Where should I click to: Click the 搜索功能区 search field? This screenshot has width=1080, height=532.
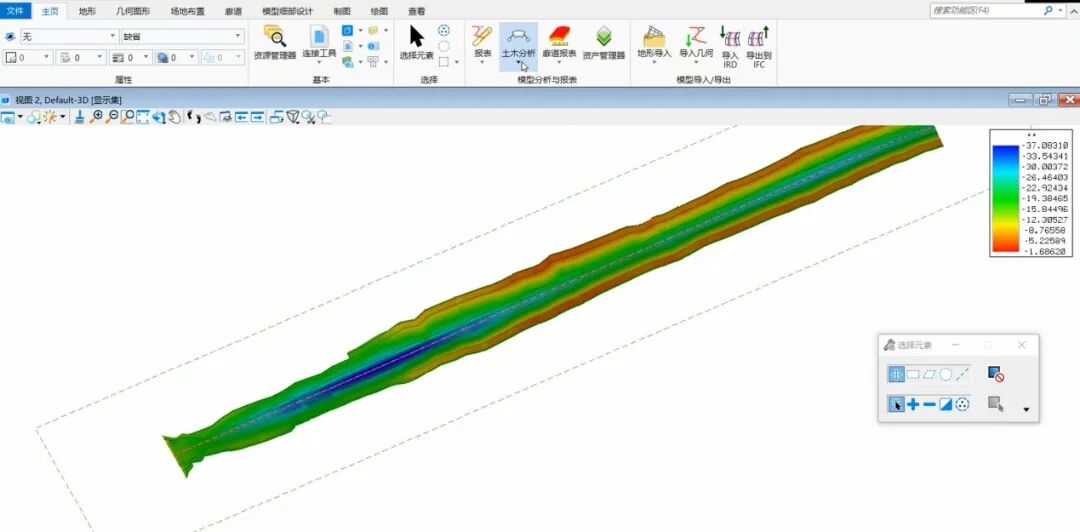(985, 10)
